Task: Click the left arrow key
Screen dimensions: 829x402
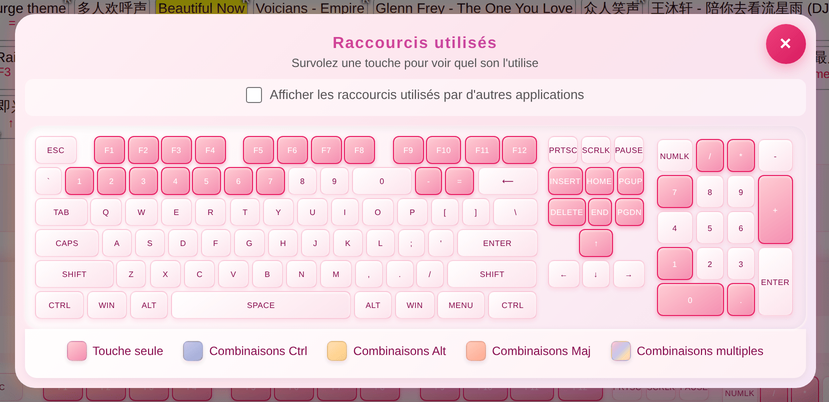Action: click(564, 275)
